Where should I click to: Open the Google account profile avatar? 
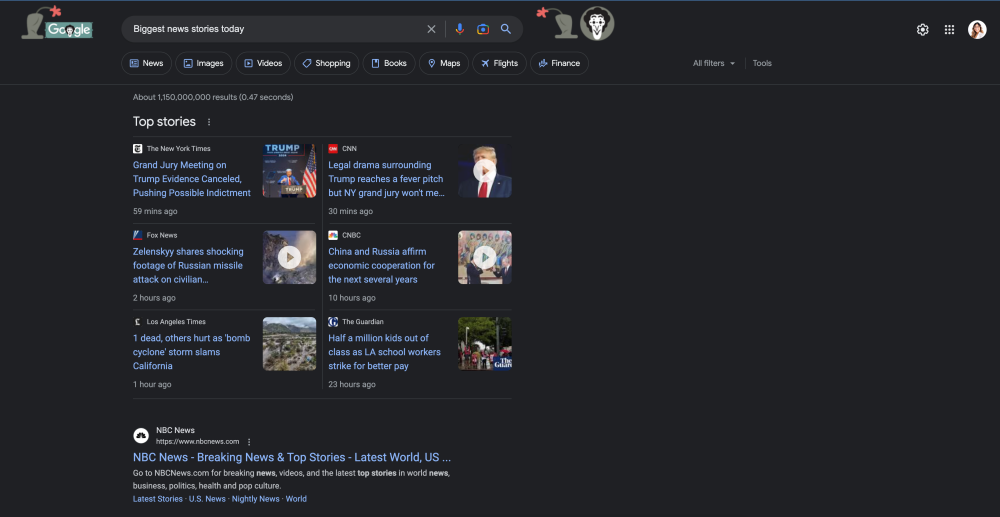(x=977, y=30)
